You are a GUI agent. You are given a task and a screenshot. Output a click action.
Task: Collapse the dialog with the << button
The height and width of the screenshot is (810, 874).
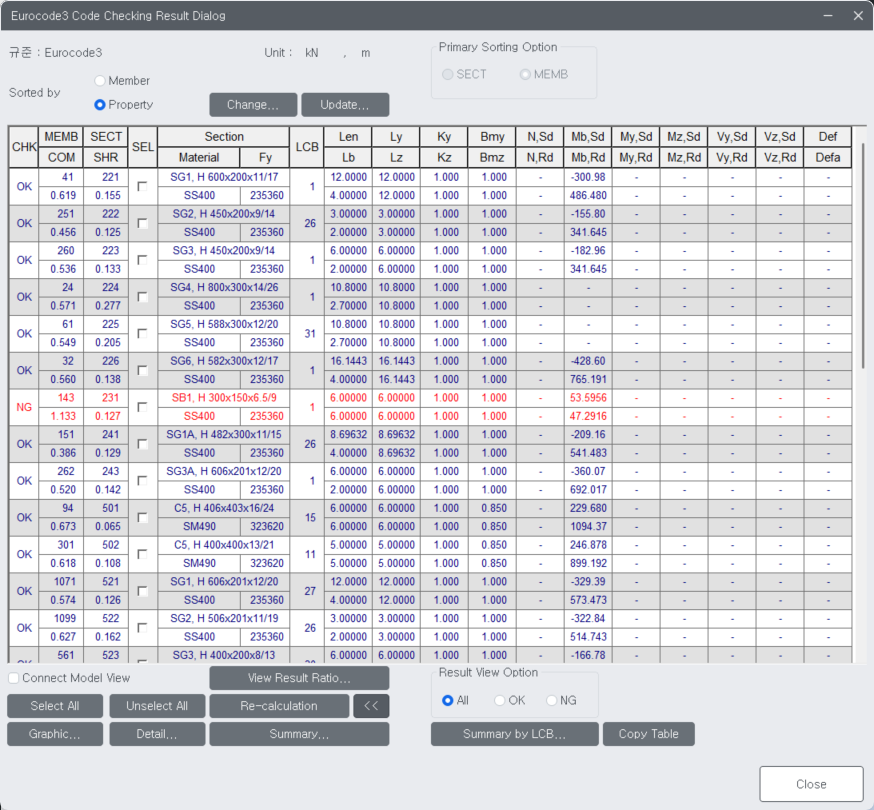(371, 705)
